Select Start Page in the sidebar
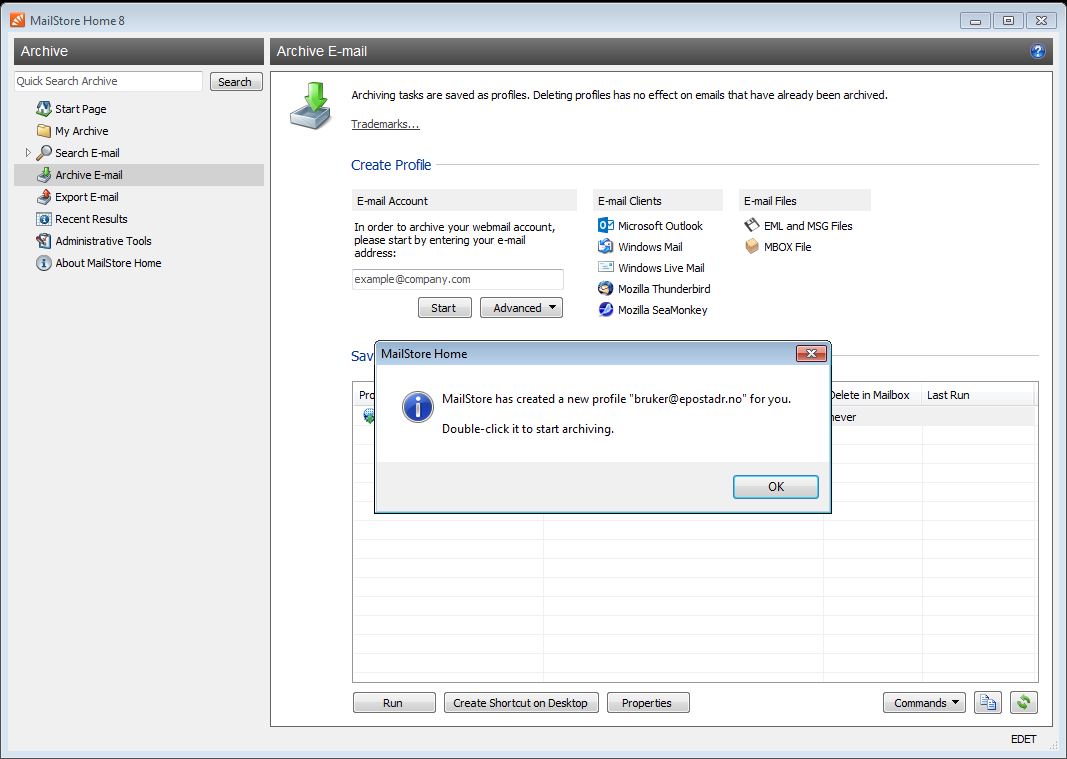This screenshot has height=759, width=1067. tap(80, 109)
